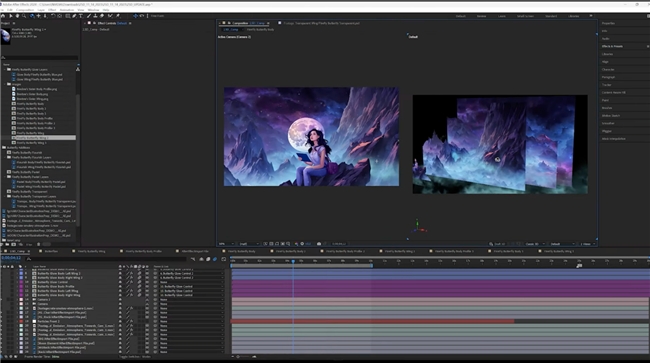Select the Standard workspace
The width and height of the screenshot is (650, 363).
click(x=551, y=16)
